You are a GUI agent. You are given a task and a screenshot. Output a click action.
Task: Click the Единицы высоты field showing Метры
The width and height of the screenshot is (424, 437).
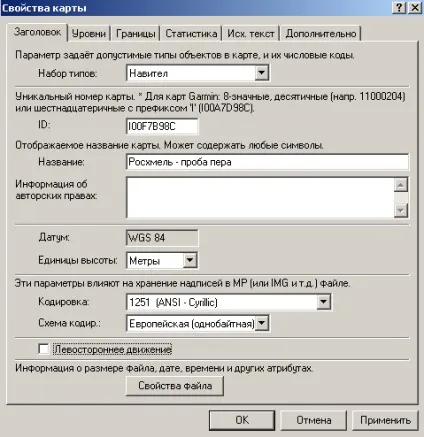[x=162, y=260]
